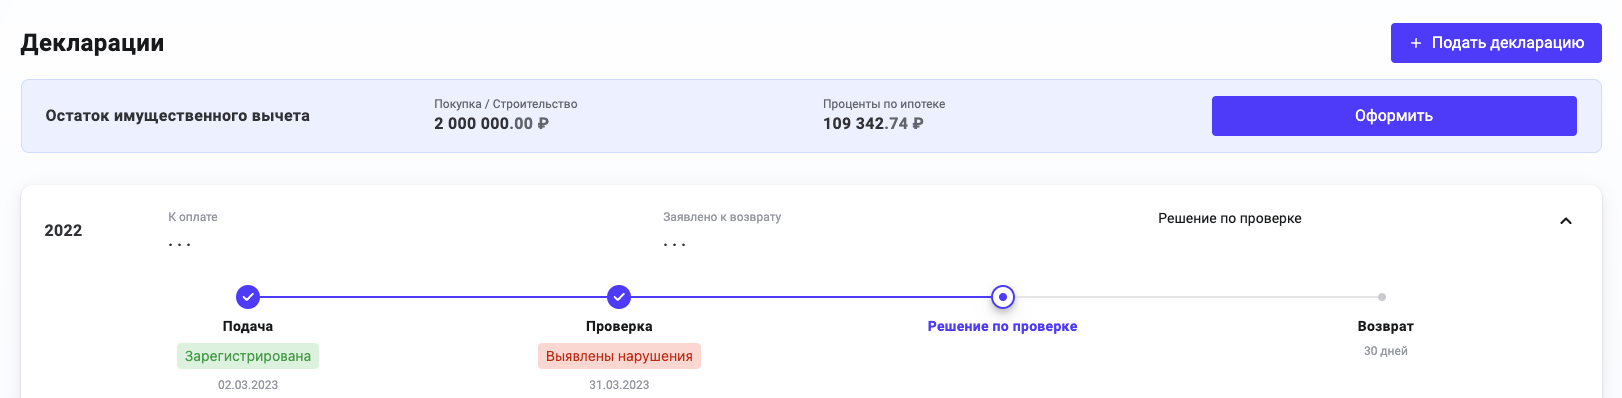This screenshot has height=398, width=1622.
Task: Click the Зарегистрирована green status badge
Action: [x=248, y=356]
